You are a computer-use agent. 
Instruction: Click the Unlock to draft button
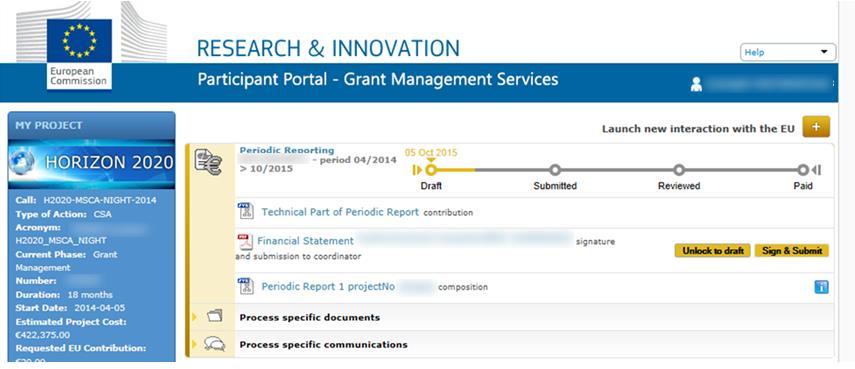713,251
